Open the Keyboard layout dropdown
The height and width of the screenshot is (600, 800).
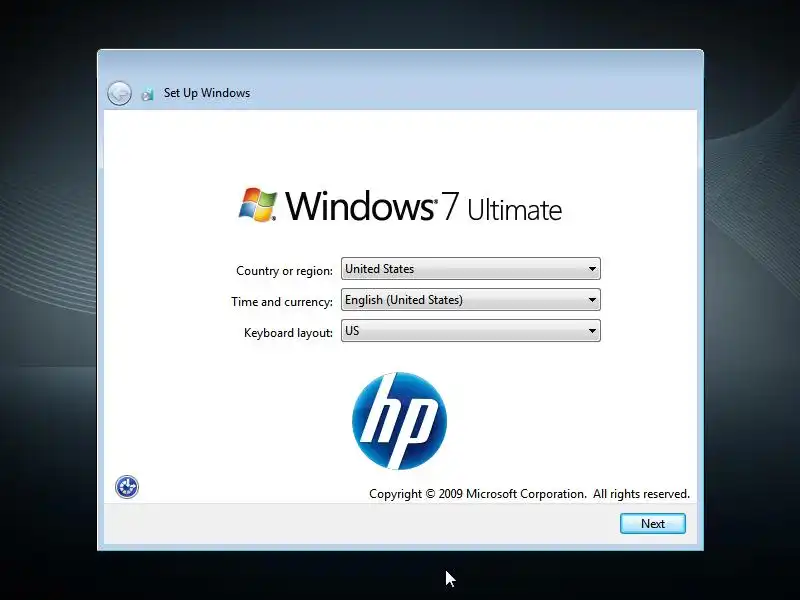pyautogui.click(x=470, y=331)
